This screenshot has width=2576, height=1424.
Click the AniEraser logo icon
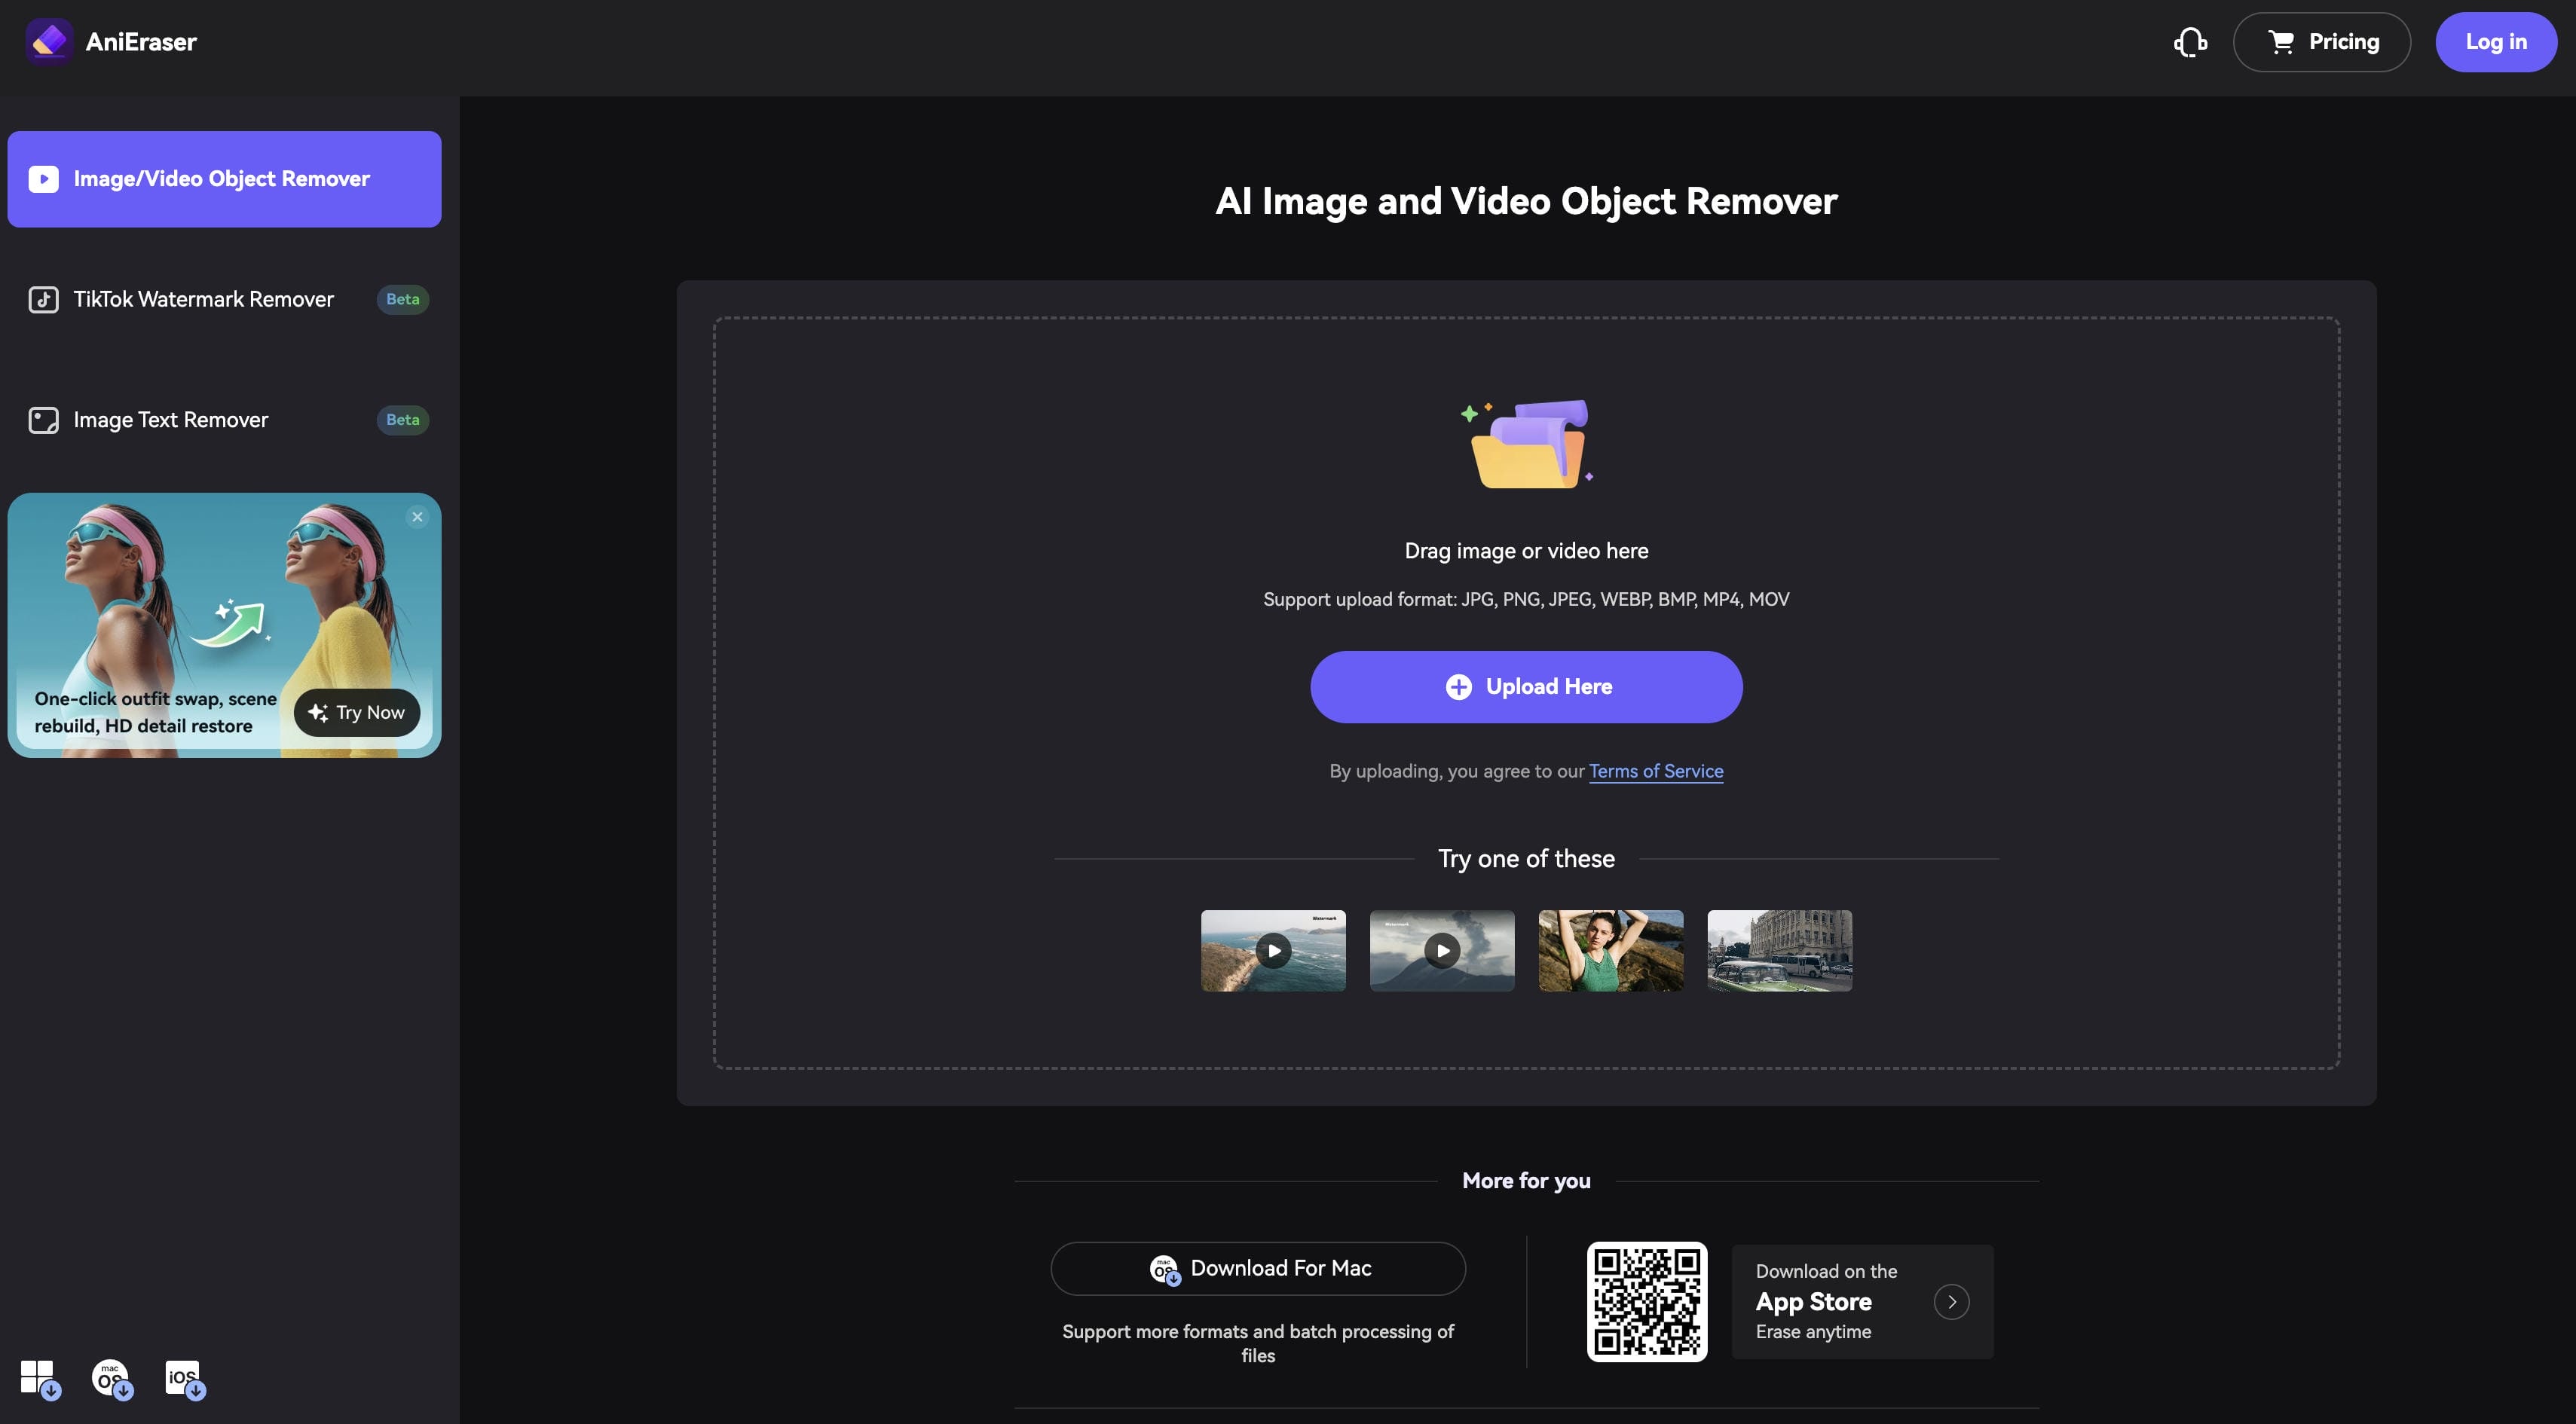(x=49, y=41)
